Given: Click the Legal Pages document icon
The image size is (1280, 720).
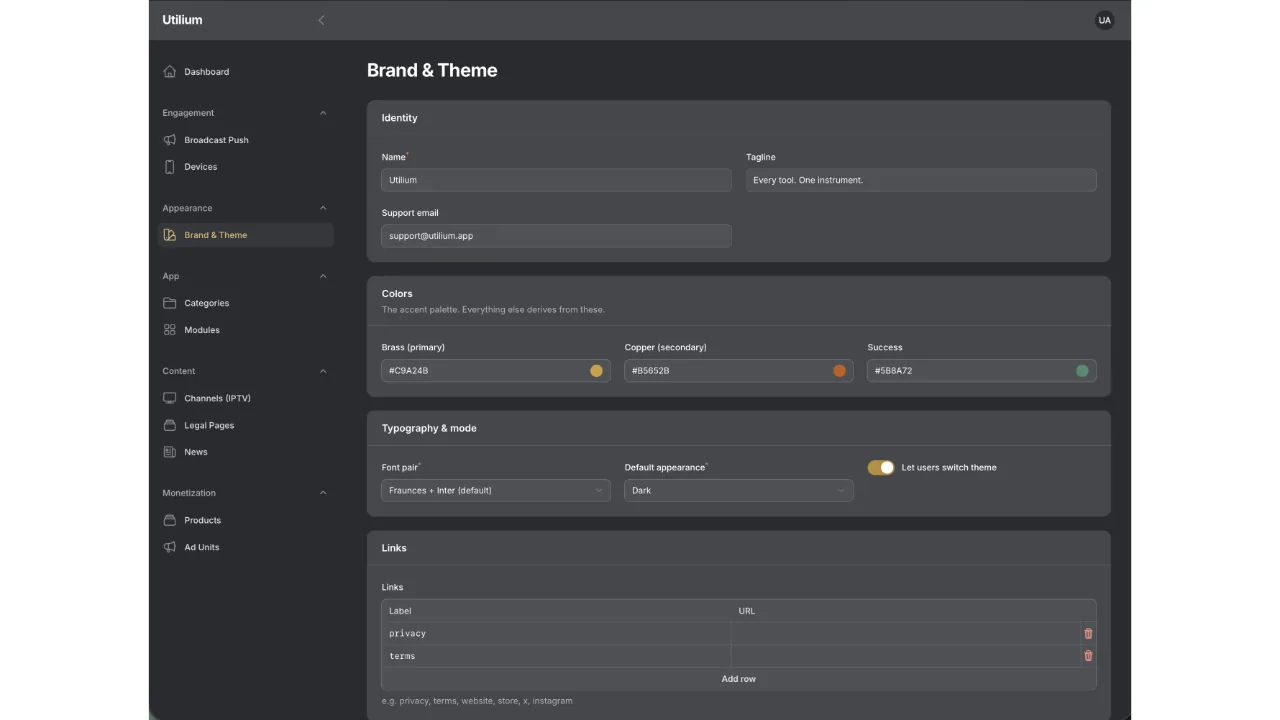Looking at the screenshot, I should (169, 425).
